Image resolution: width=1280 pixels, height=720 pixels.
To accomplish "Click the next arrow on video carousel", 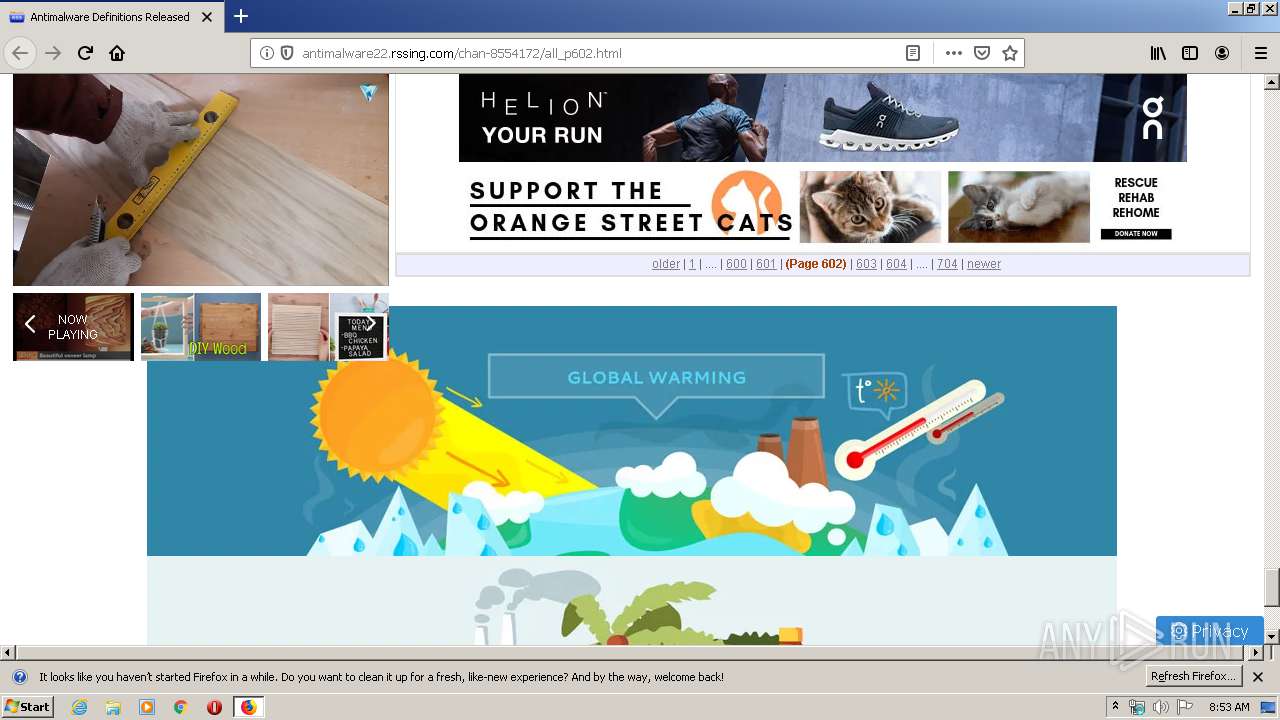I will click(371, 324).
